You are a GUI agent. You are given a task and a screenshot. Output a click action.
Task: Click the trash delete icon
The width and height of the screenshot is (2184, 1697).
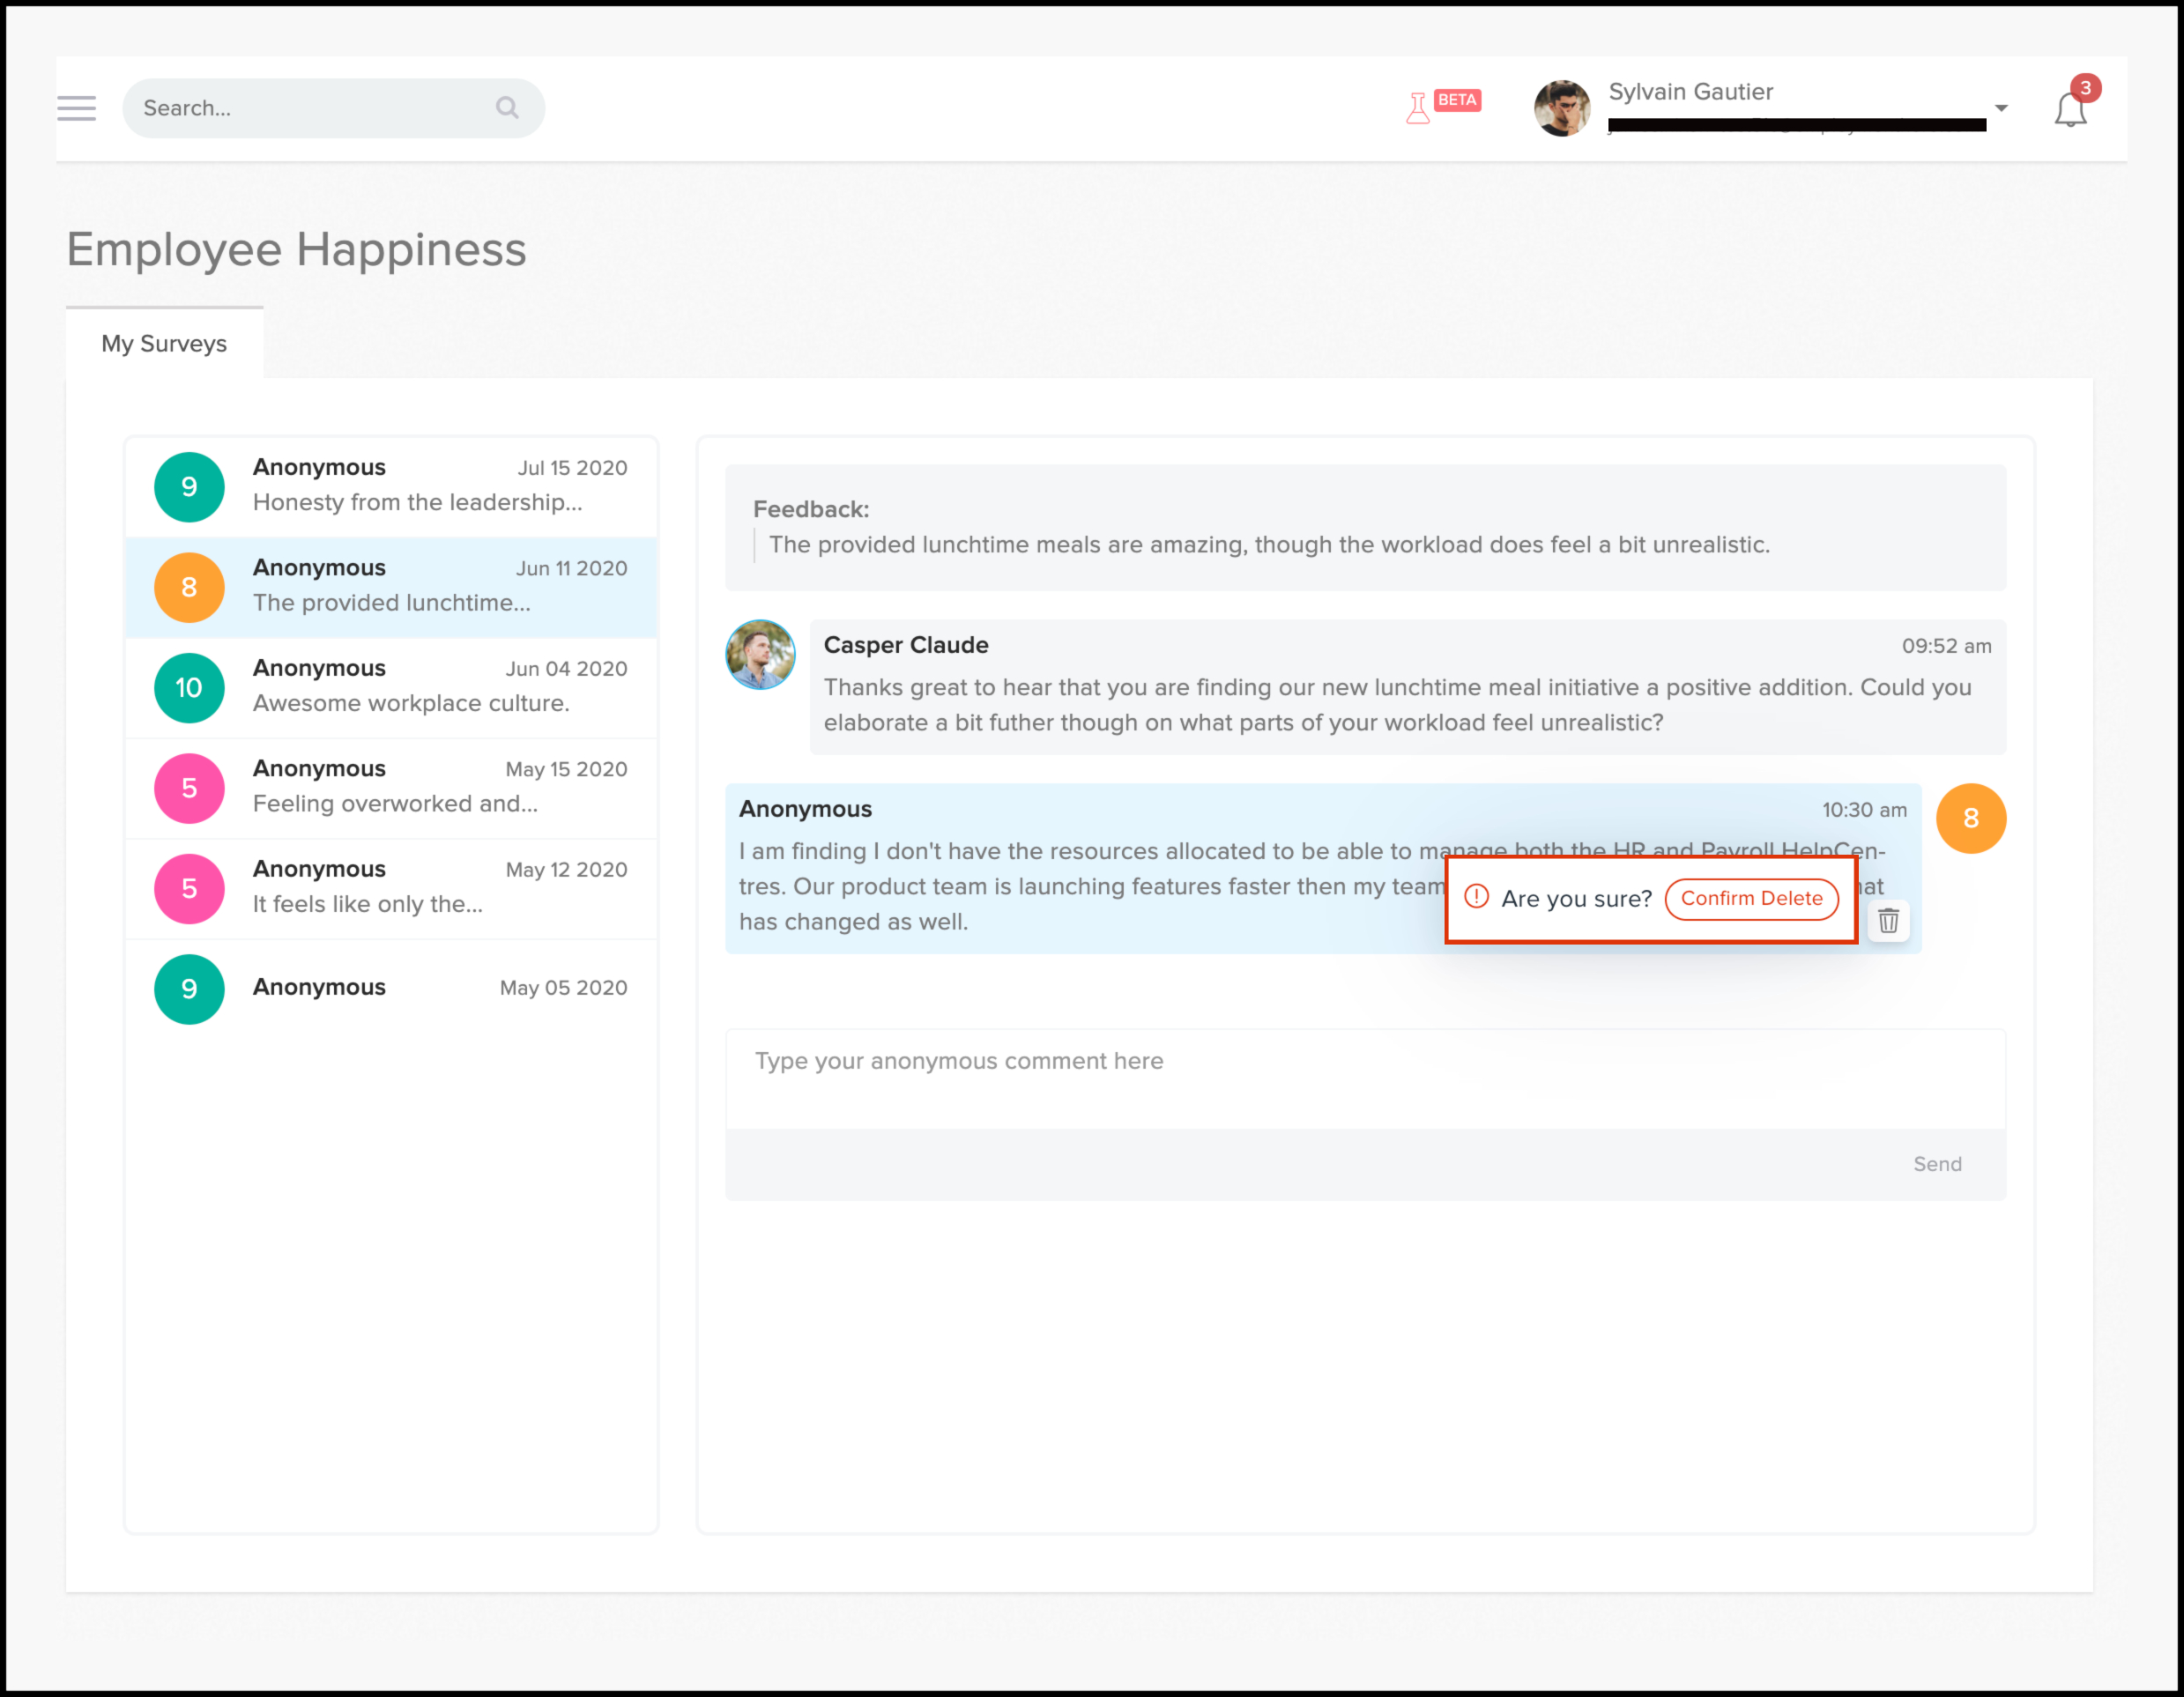1888,921
